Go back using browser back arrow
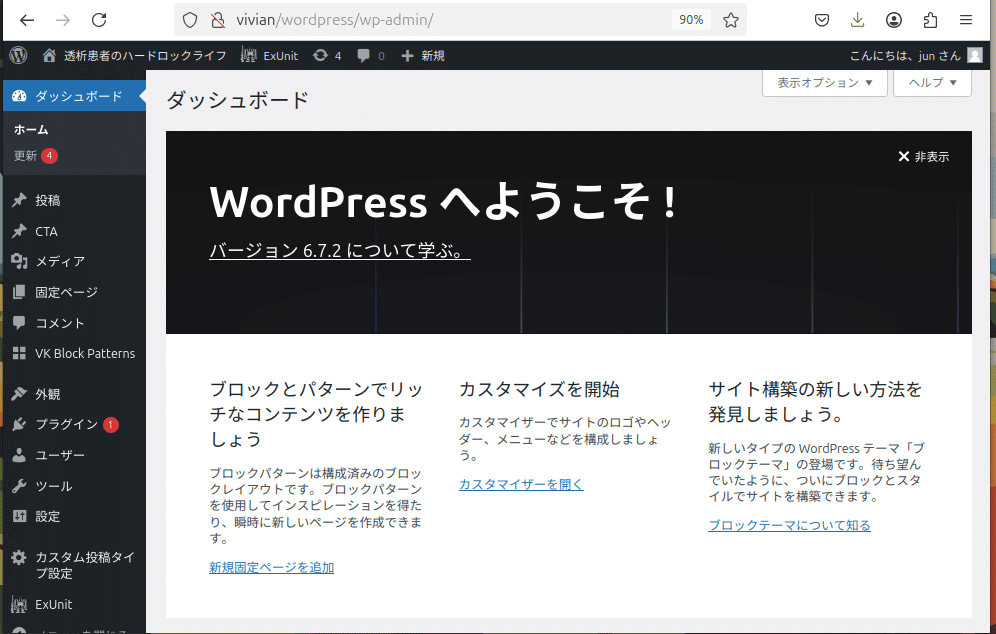Viewport: 996px width, 634px height. click(x=27, y=20)
